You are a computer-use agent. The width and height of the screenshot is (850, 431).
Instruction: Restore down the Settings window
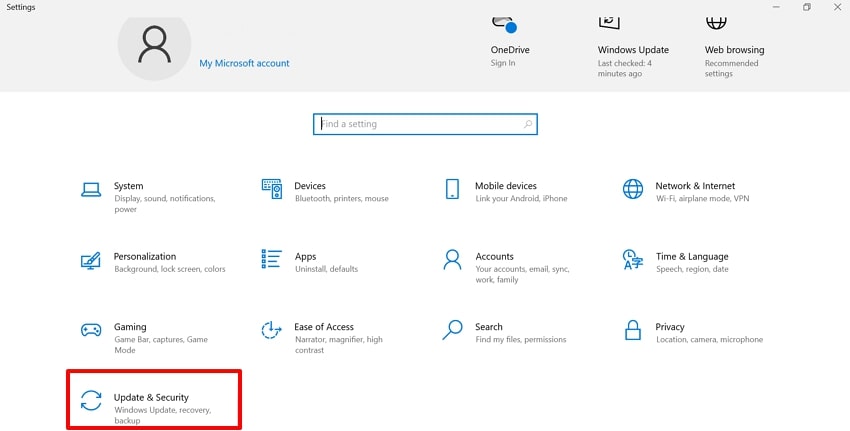(807, 7)
